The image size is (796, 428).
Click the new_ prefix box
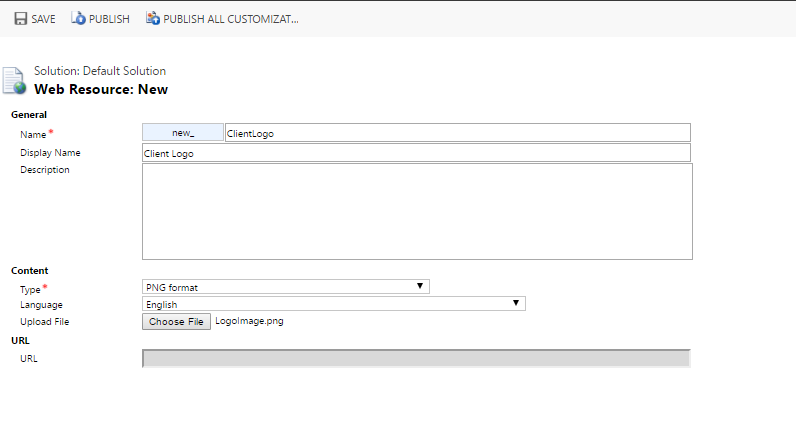[183, 133]
